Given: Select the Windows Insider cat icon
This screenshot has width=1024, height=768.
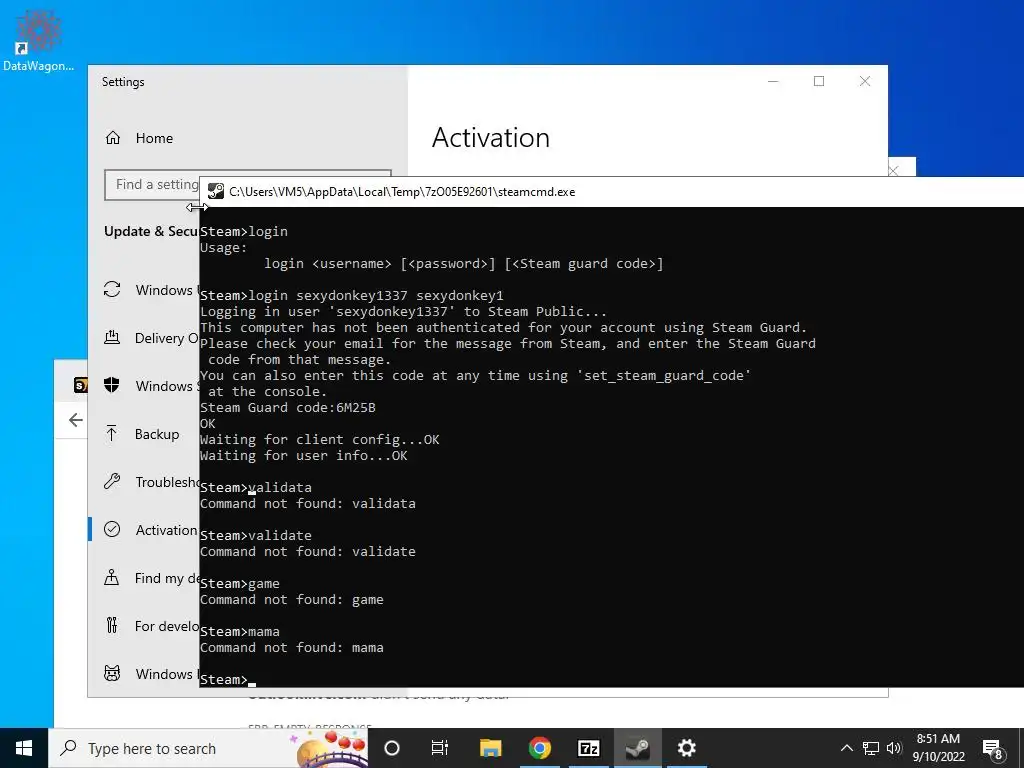Looking at the screenshot, I should point(112,673).
